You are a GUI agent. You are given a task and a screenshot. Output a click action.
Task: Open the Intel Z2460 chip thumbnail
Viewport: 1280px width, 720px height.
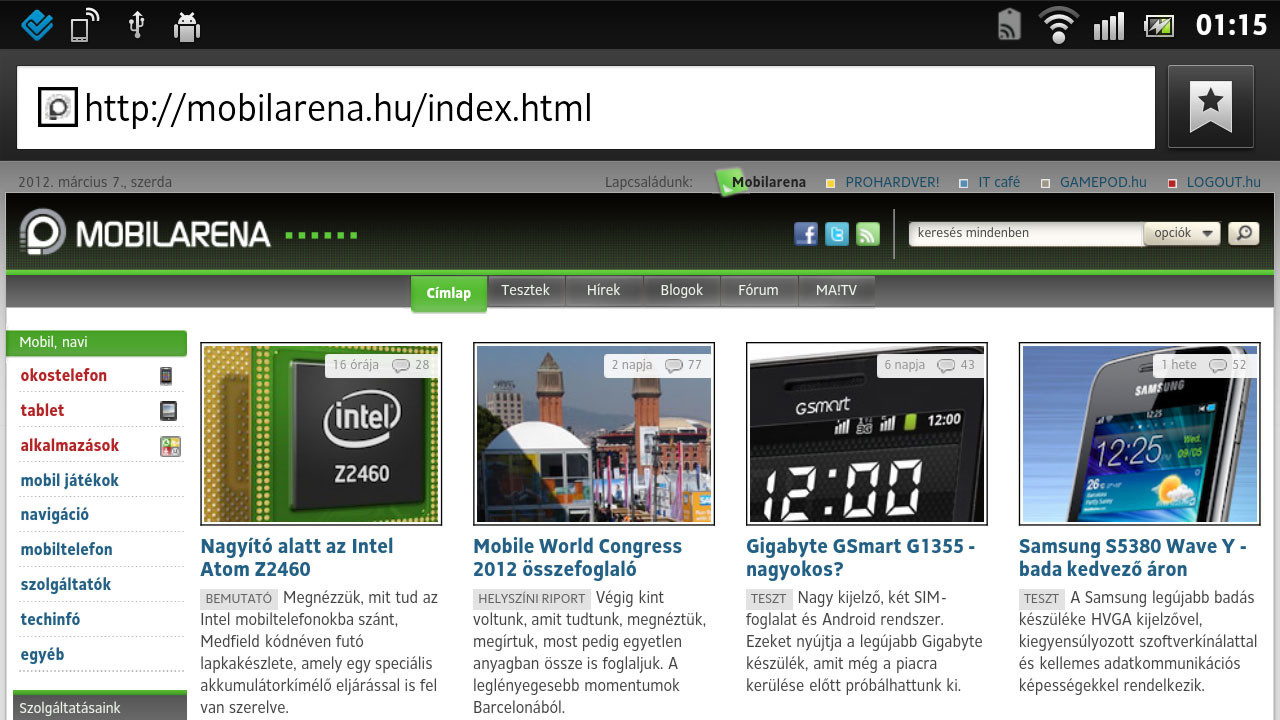pyautogui.click(x=321, y=434)
